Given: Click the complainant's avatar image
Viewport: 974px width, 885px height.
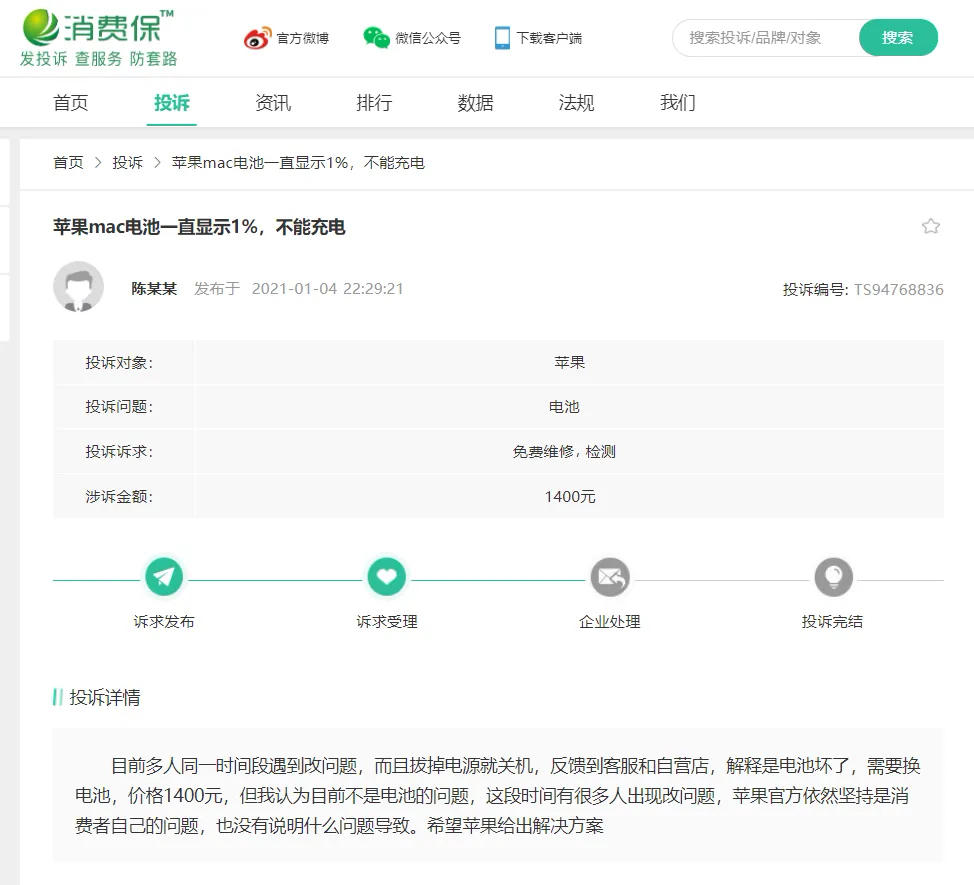Looking at the screenshot, I should point(79,288).
